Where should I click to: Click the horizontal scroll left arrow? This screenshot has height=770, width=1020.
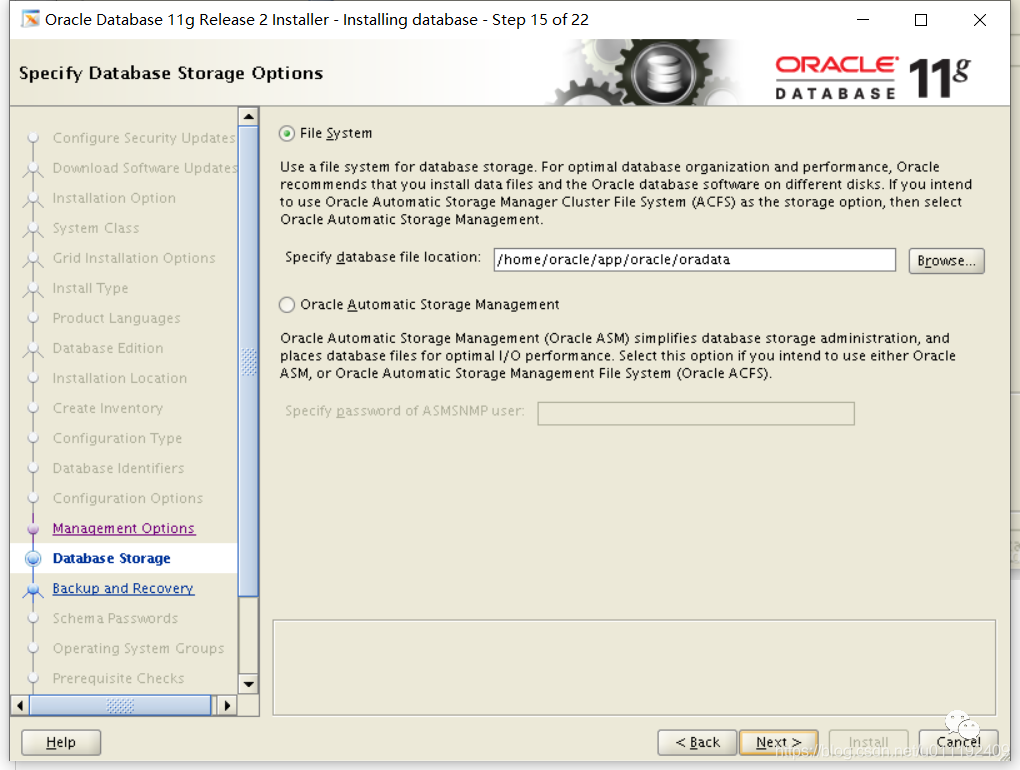(20, 705)
